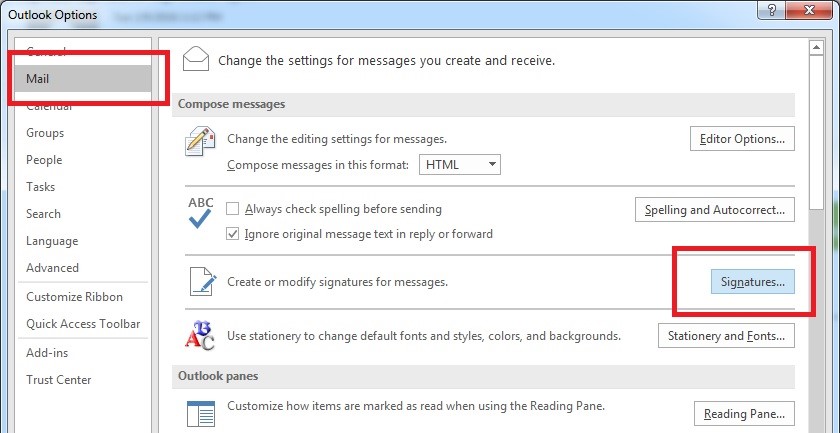Click the ABC spell check icon
Screen dimensions: 840x433
point(200,213)
